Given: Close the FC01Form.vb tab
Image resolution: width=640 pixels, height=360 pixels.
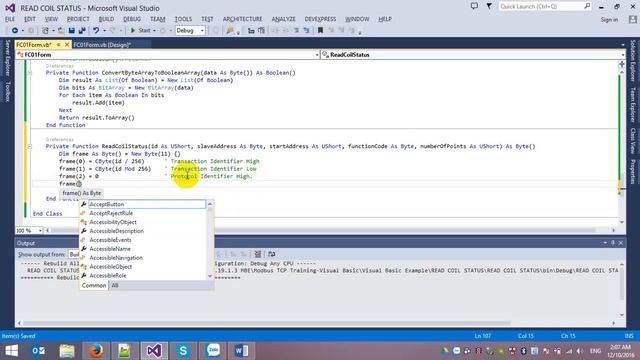Looking at the screenshot, I should pyautogui.click(x=67, y=44).
